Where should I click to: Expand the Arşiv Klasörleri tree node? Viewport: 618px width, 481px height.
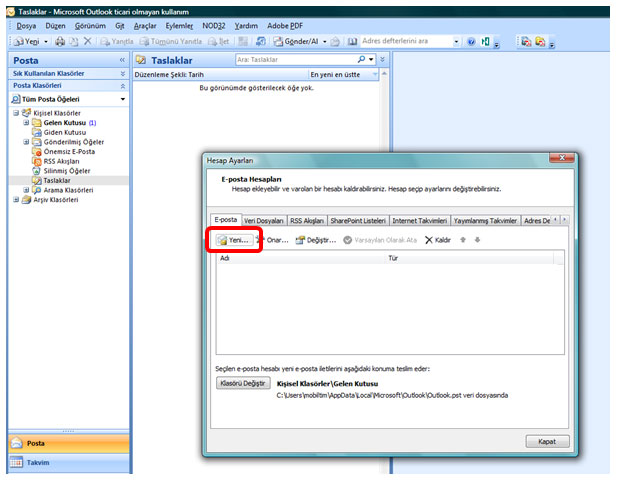click(x=16, y=200)
